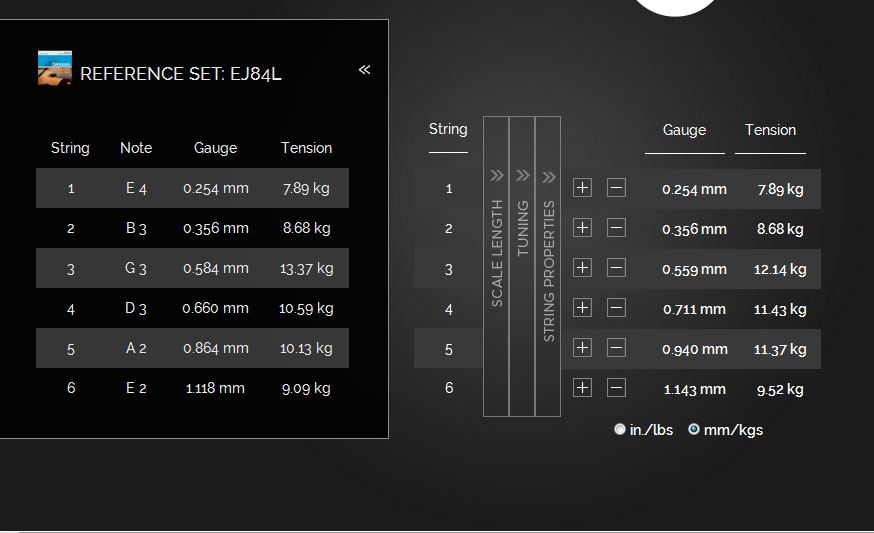Click custom gauge value 0.711 mm

[695, 309]
